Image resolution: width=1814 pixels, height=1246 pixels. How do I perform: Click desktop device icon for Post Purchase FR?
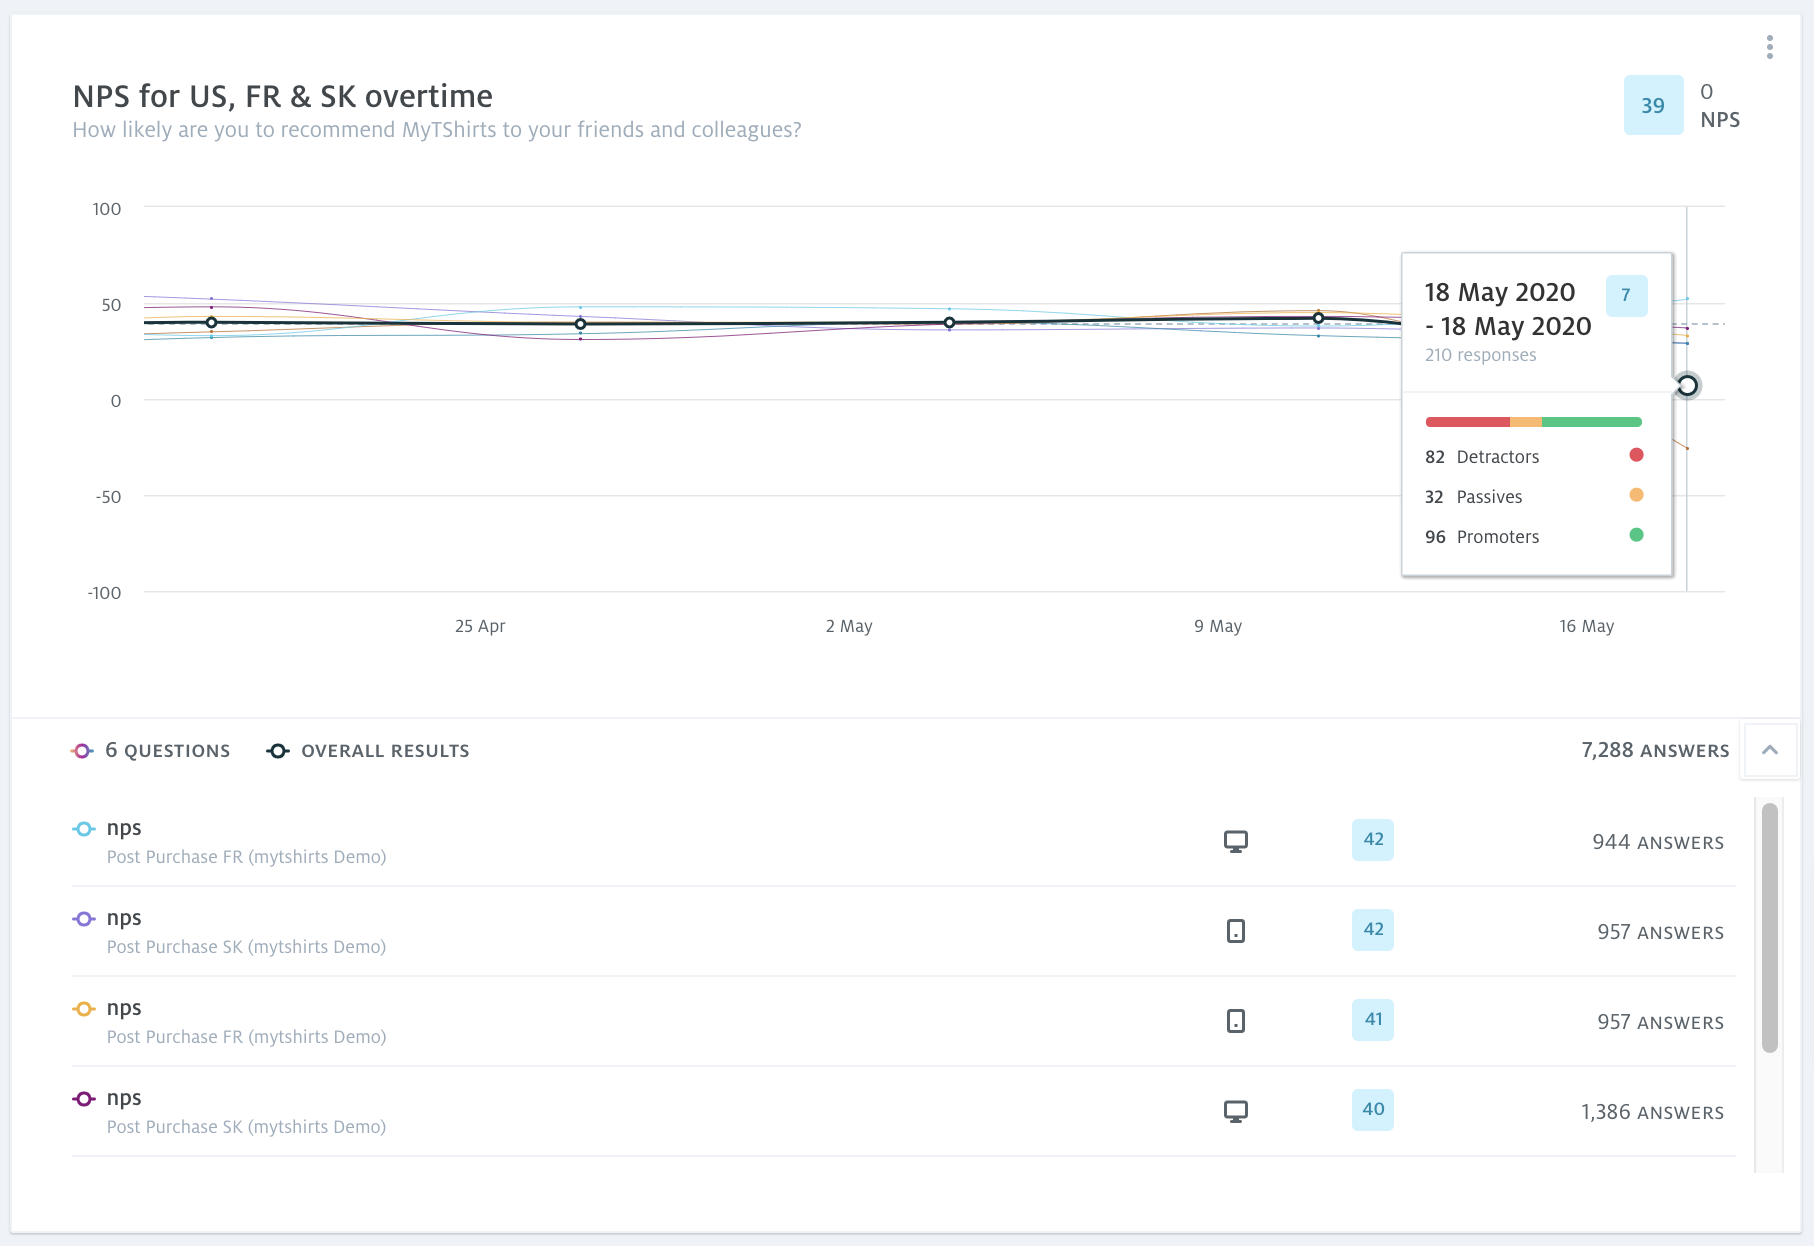click(1236, 842)
